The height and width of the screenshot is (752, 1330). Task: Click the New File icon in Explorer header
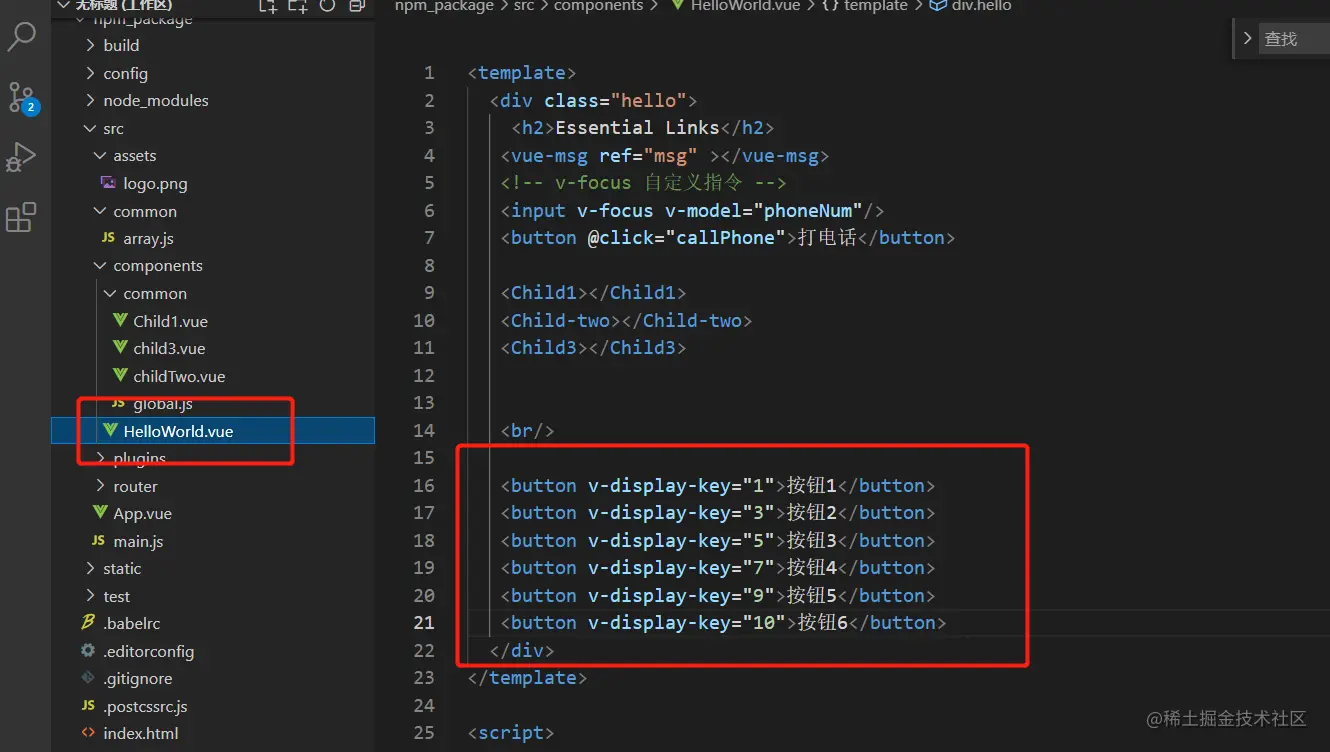coord(267,6)
